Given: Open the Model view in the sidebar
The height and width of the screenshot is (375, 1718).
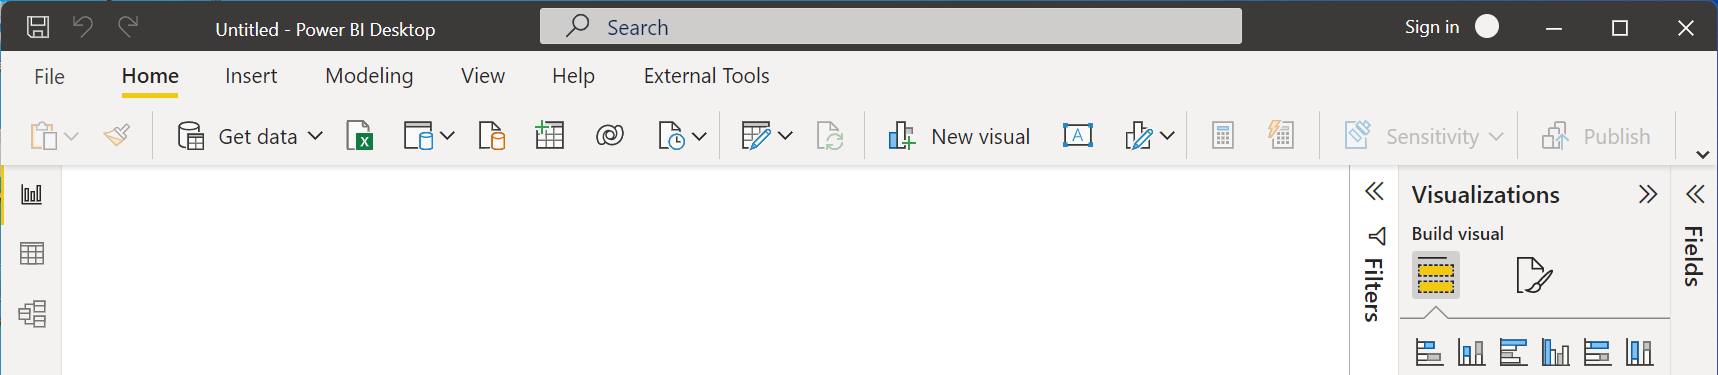Looking at the screenshot, I should (32, 314).
